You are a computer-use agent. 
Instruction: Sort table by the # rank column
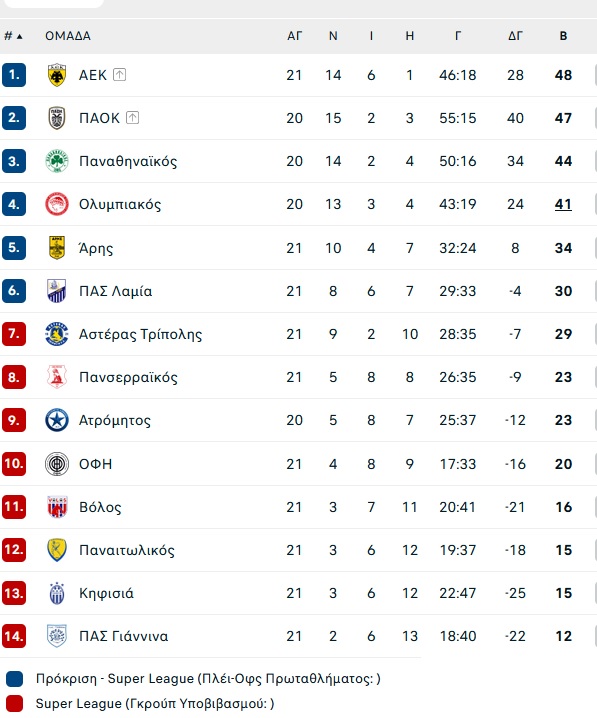13,36
